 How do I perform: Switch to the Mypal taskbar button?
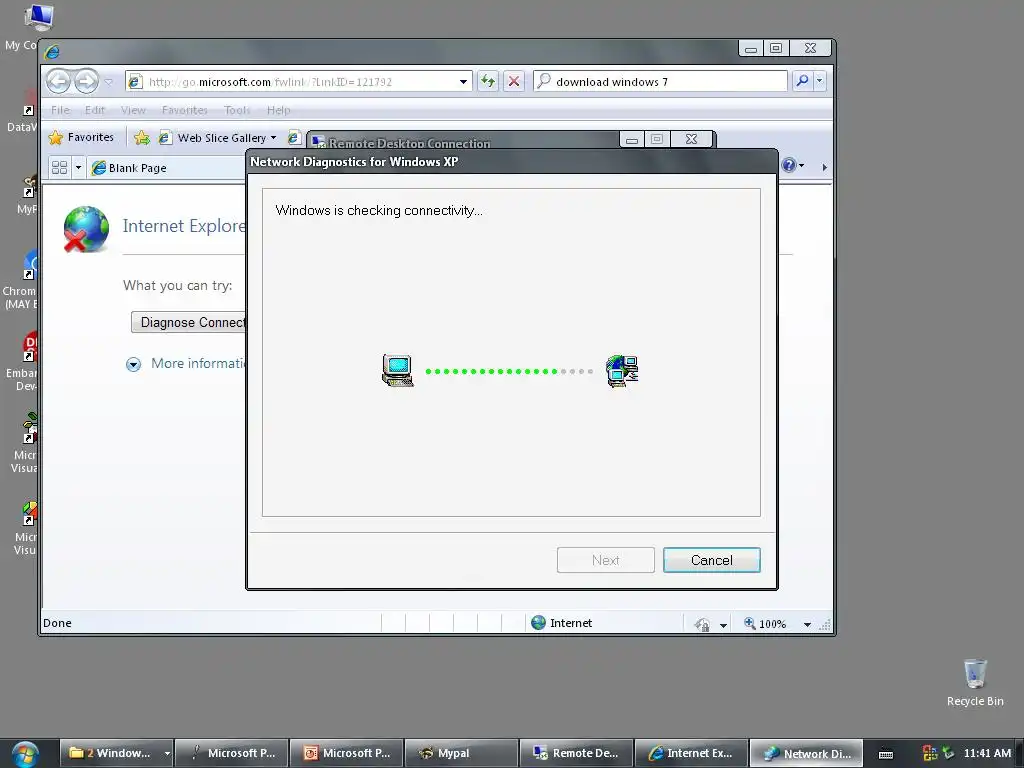[461, 753]
